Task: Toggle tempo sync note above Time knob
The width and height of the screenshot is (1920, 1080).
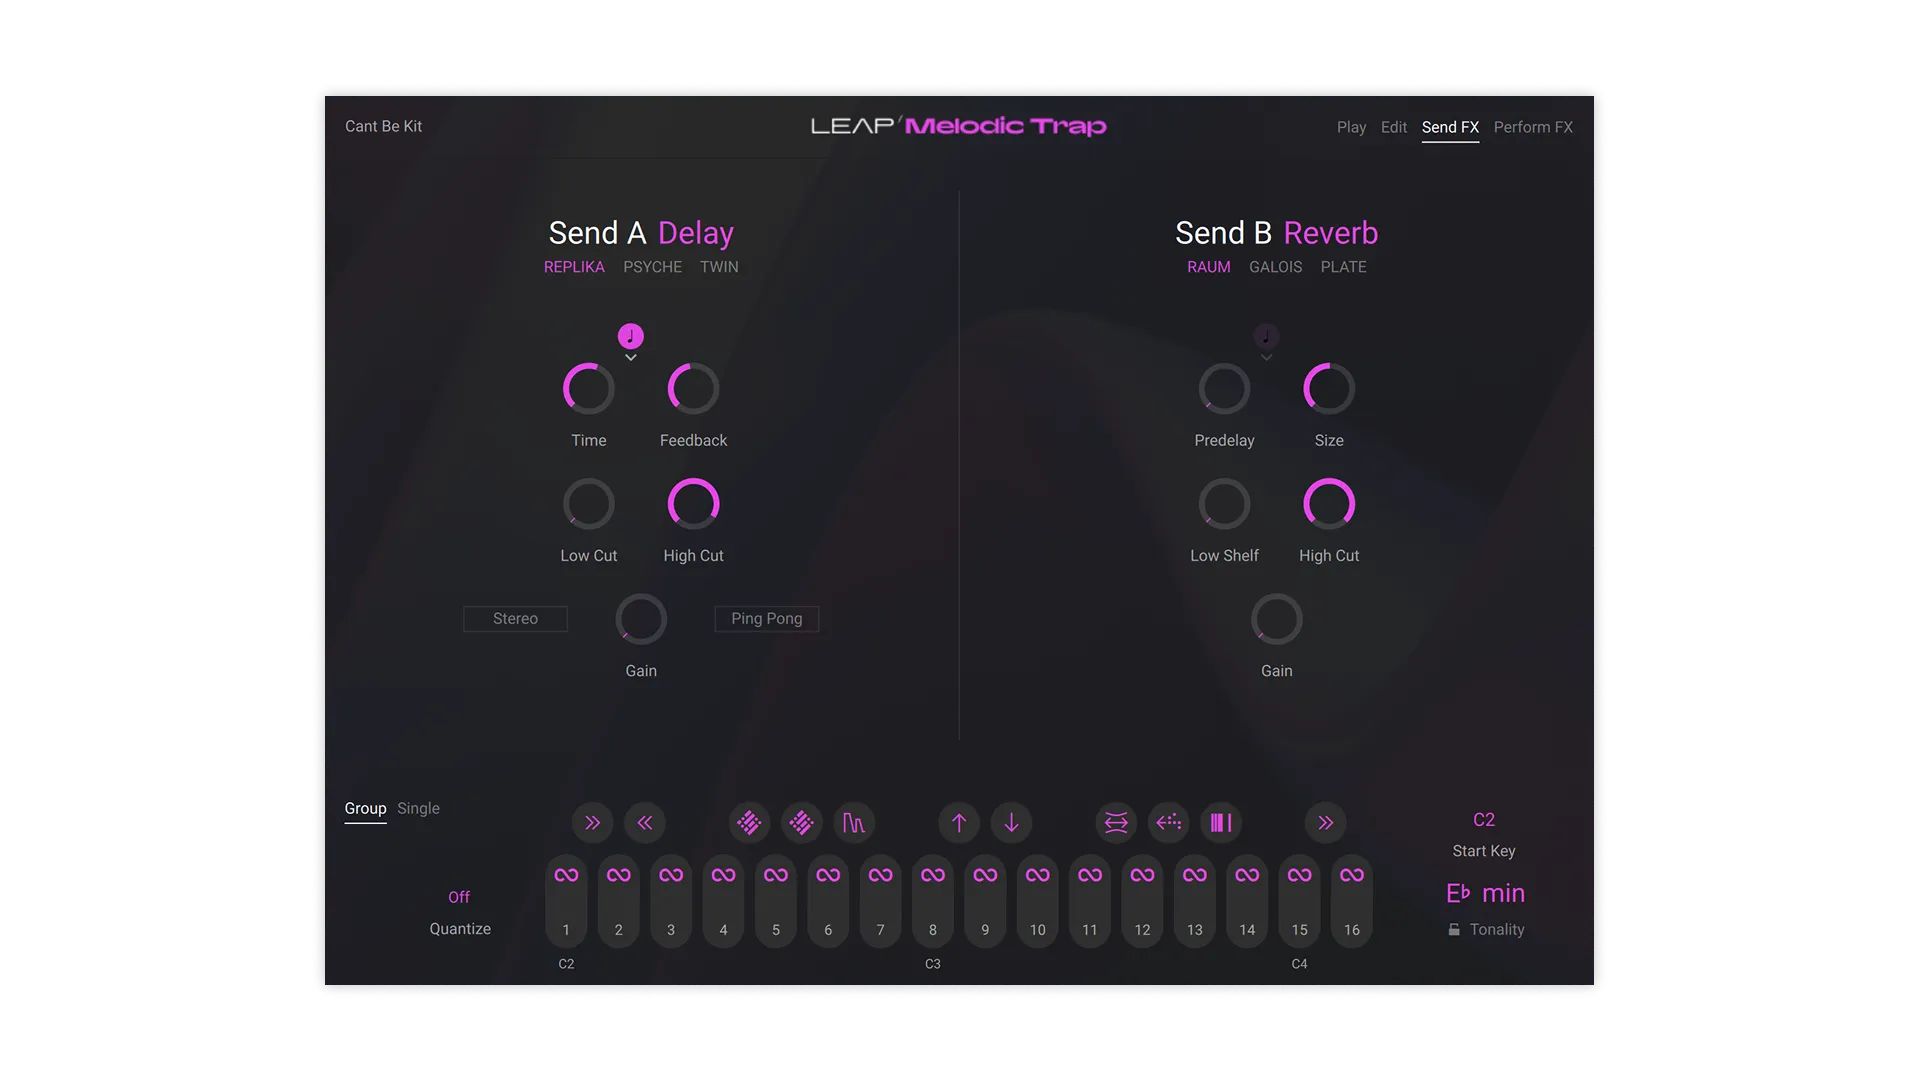Action: point(630,336)
